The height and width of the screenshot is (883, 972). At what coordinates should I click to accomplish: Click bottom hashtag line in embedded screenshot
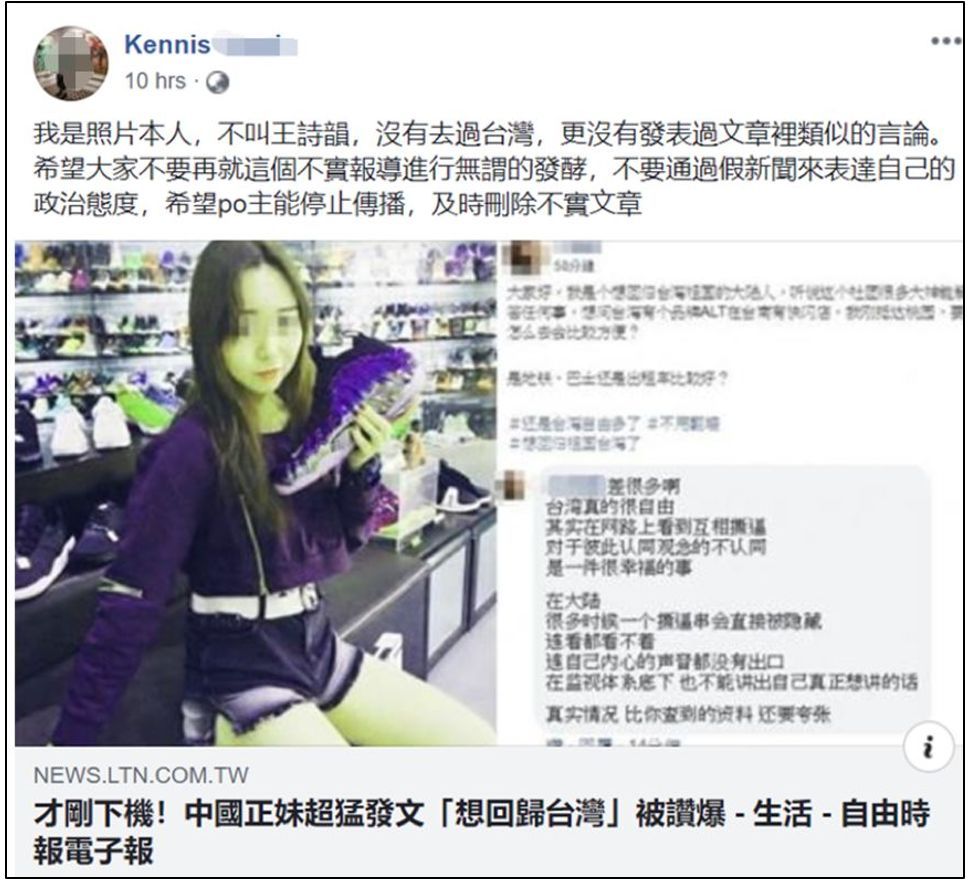click(x=574, y=443)
